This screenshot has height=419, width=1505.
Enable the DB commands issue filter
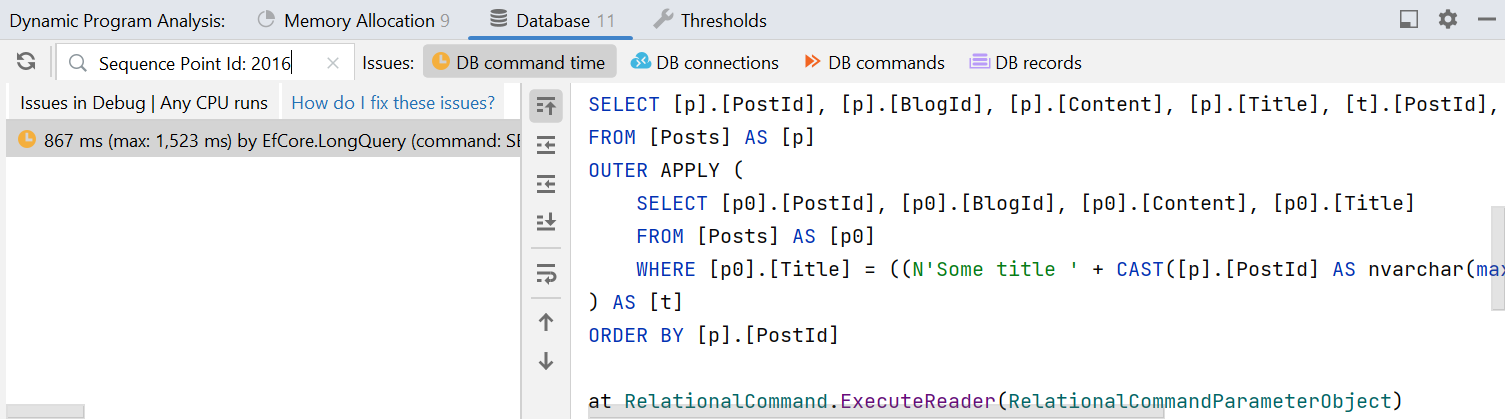[x=874, y=62]
